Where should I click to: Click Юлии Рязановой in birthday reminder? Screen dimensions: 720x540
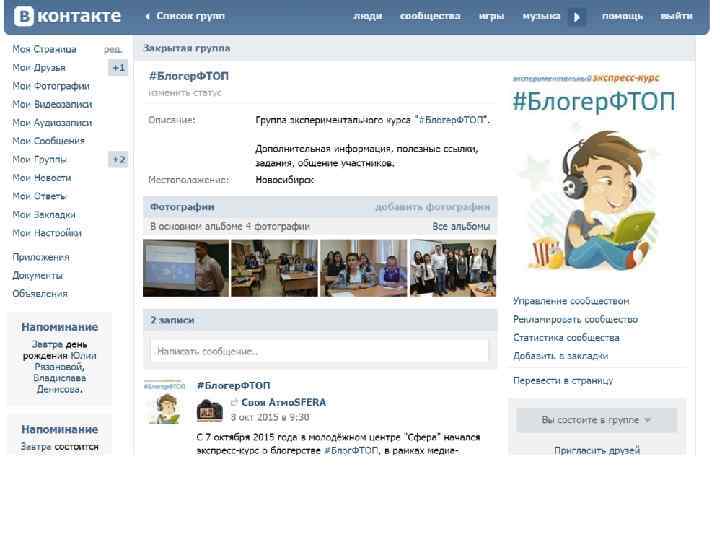click(x=67, y=361)
